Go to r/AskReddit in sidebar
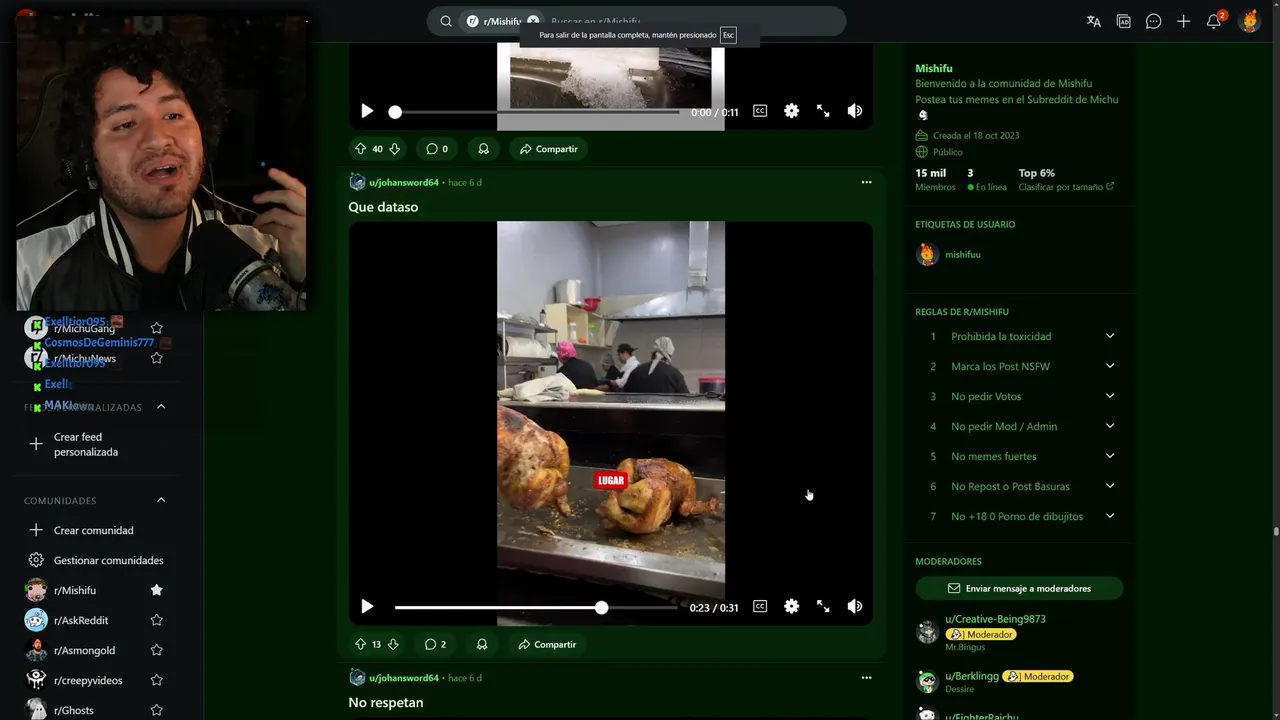The image size is (1280, 720). (81, 620)
